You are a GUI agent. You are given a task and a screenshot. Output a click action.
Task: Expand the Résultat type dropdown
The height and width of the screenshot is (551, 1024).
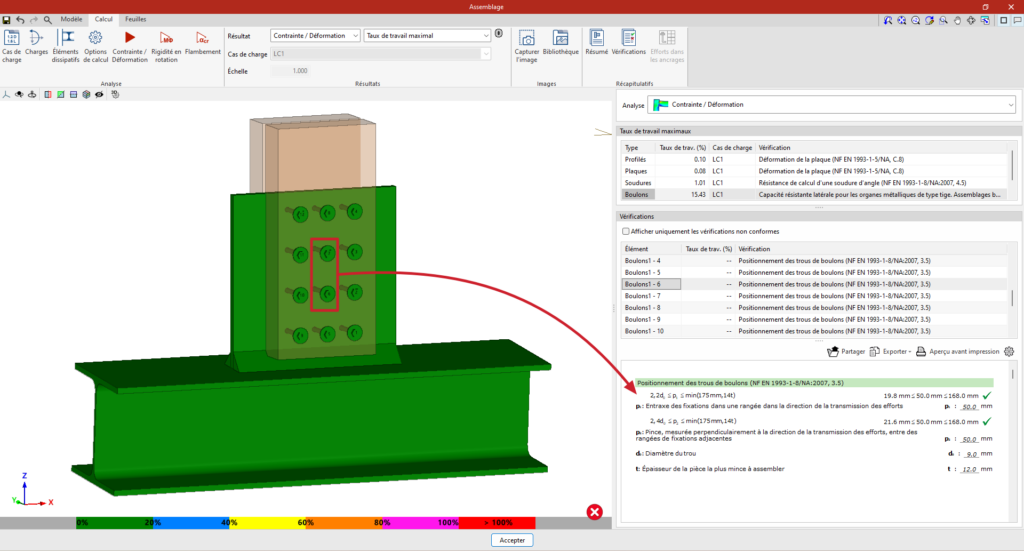(x=314, y=35)
